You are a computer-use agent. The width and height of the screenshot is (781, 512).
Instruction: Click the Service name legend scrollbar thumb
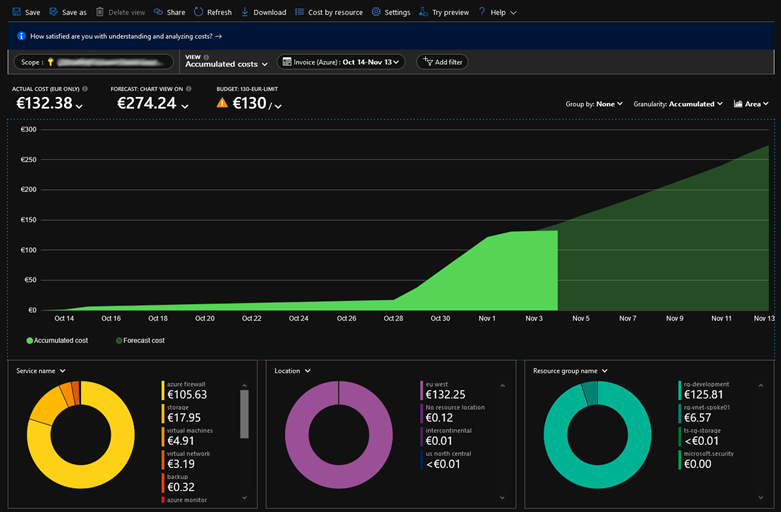pos(244,414)
